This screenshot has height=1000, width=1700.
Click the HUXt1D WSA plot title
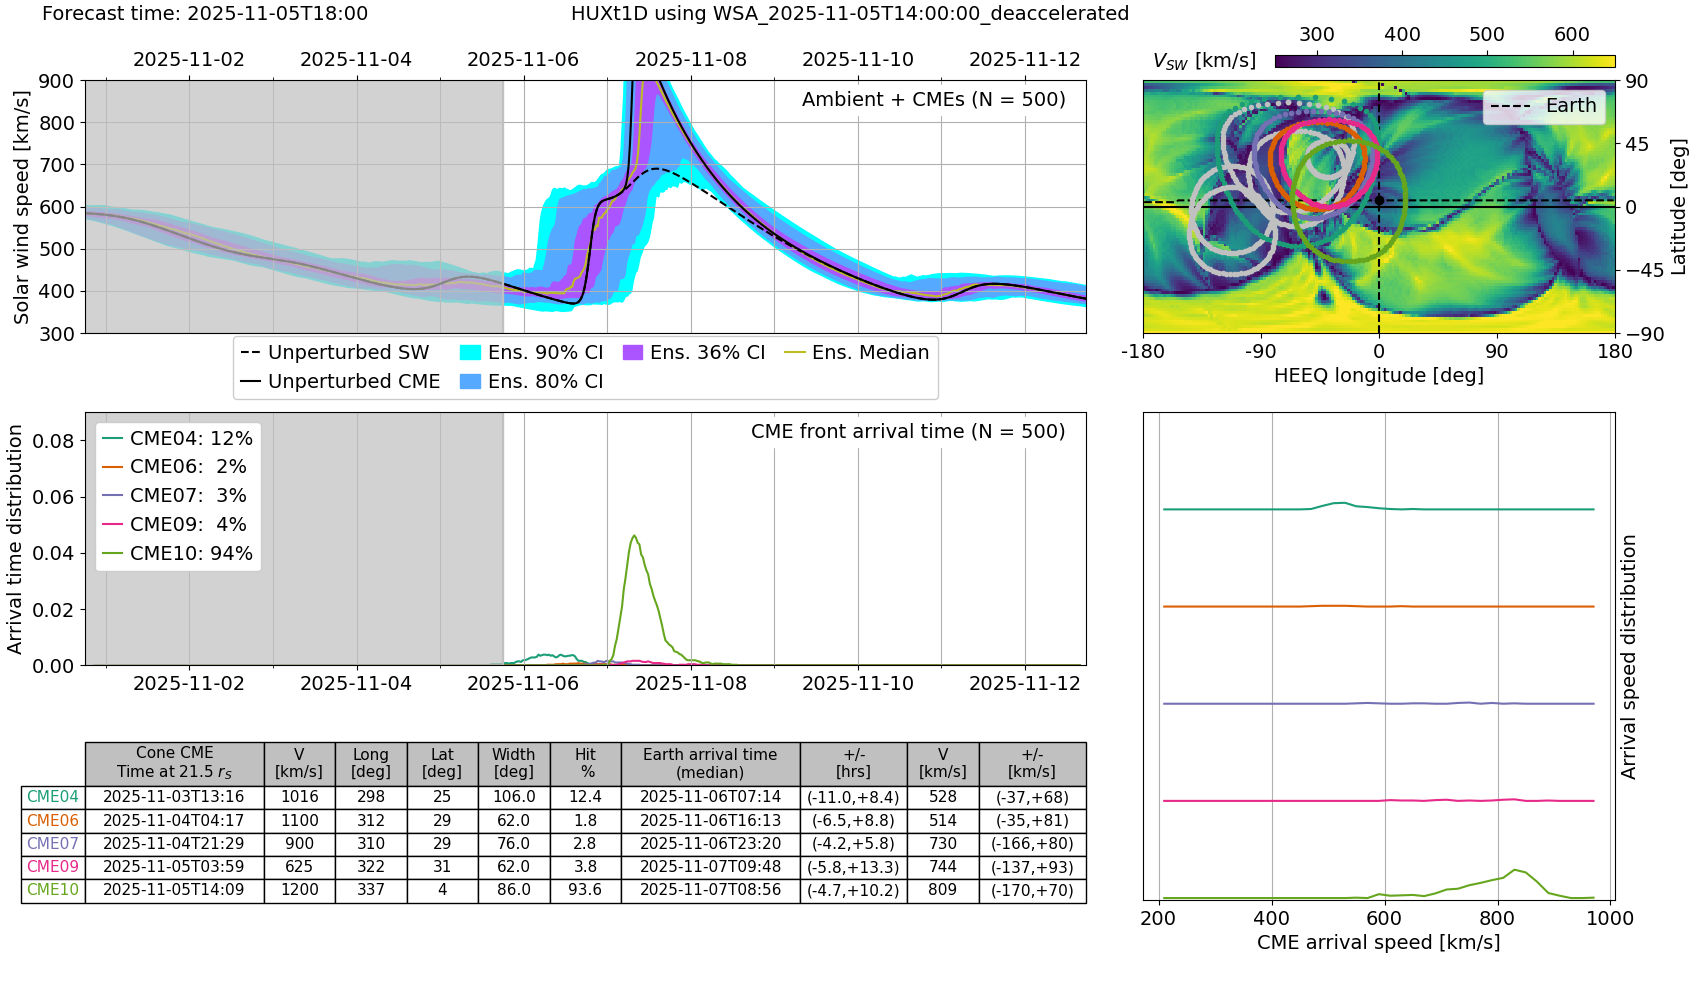[x=849, y=14]
